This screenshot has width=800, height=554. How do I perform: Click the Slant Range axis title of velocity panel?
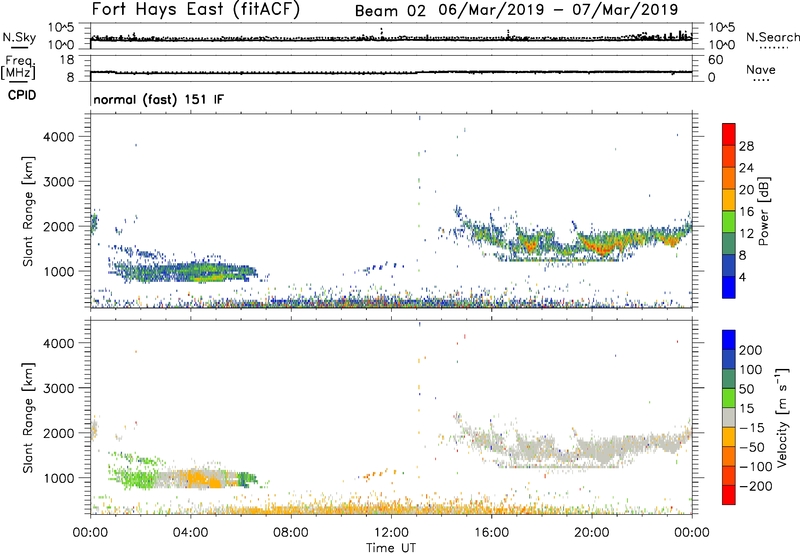pyautogui.click(x=28, y=418)
